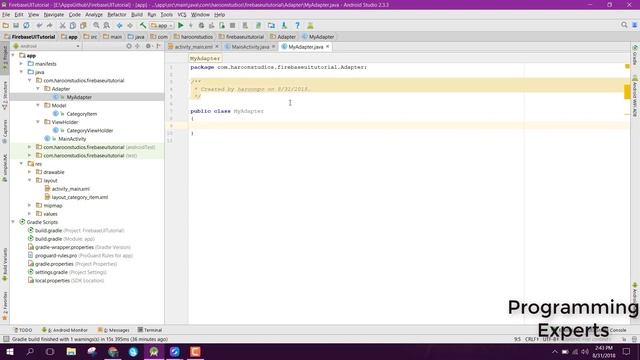Switch to the activity_main.xml editor tab
Image resolution: width=640 pixels, height=360 pixels.
pos(193,47)
